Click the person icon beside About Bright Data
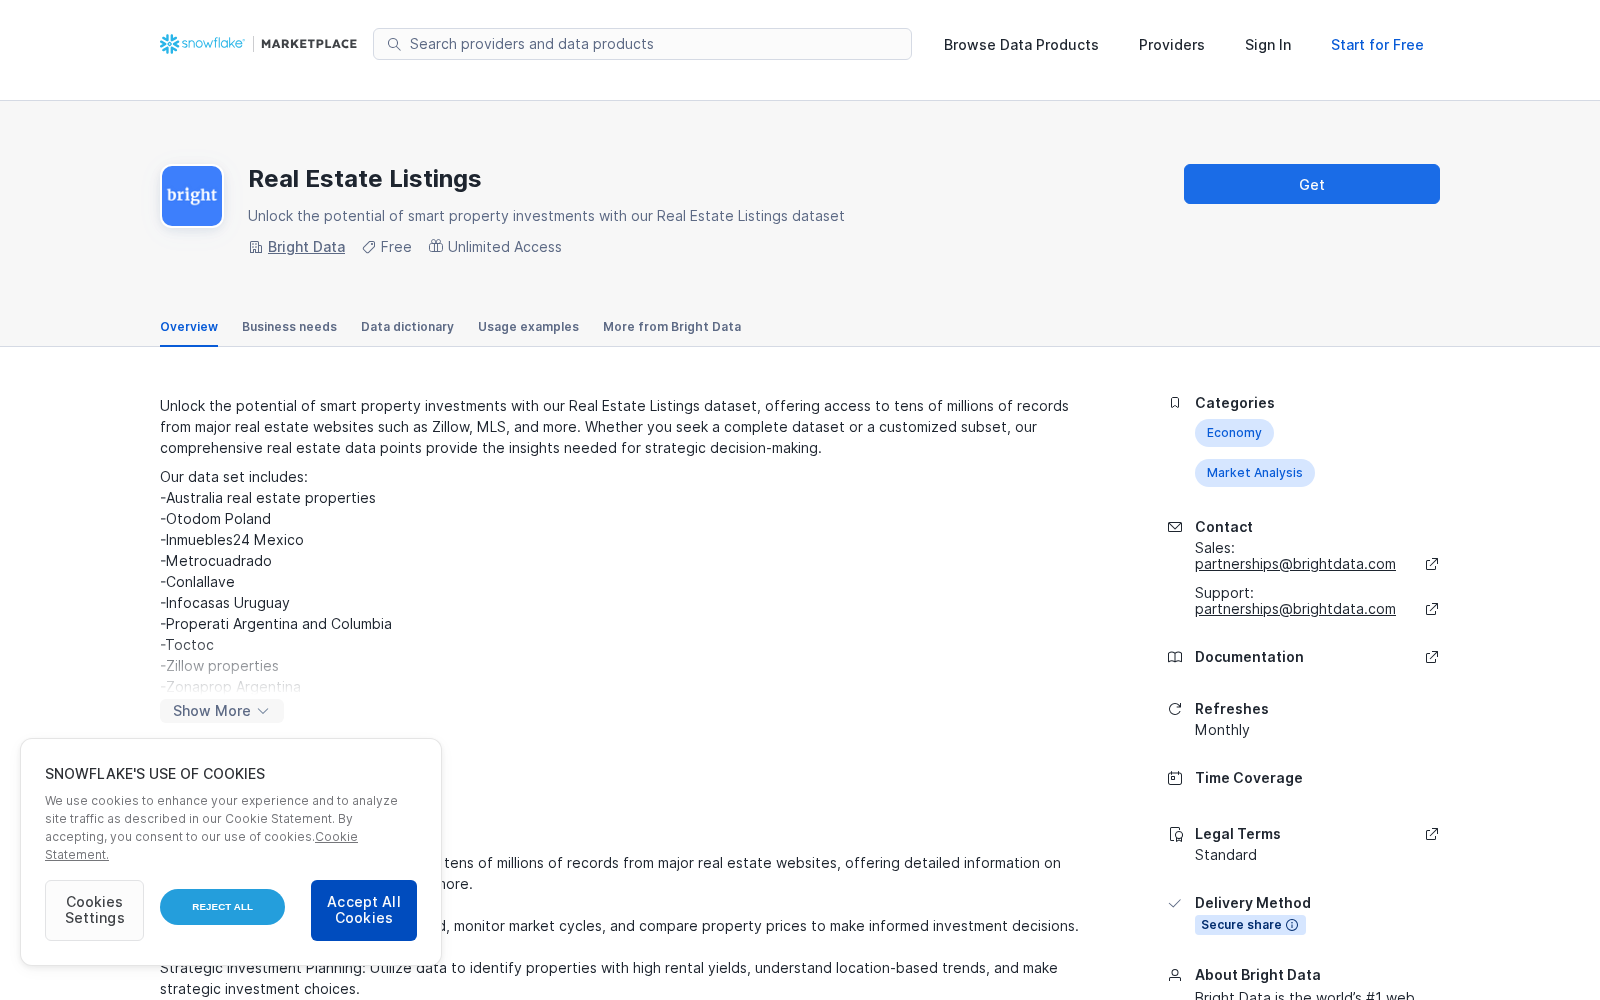The width and height of the screenshot is (1600, 1000). (x=1175, y=975)
